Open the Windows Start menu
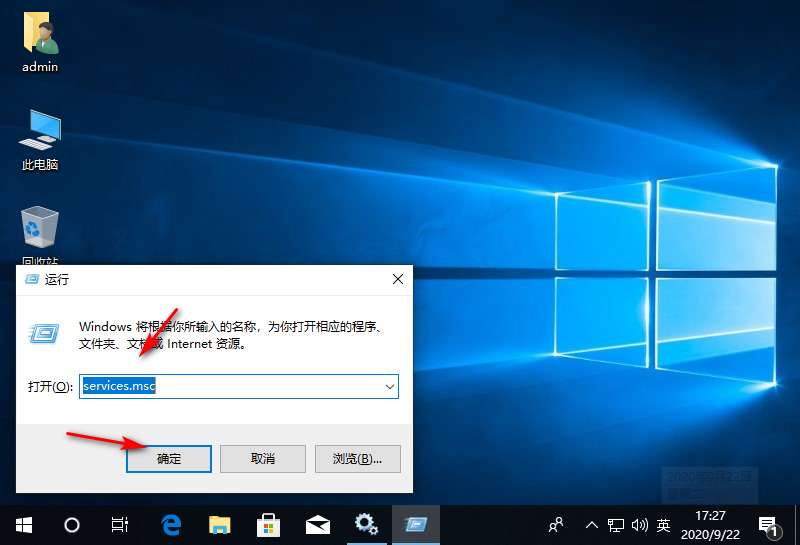 pyautogui.click(x=23, y=524)
